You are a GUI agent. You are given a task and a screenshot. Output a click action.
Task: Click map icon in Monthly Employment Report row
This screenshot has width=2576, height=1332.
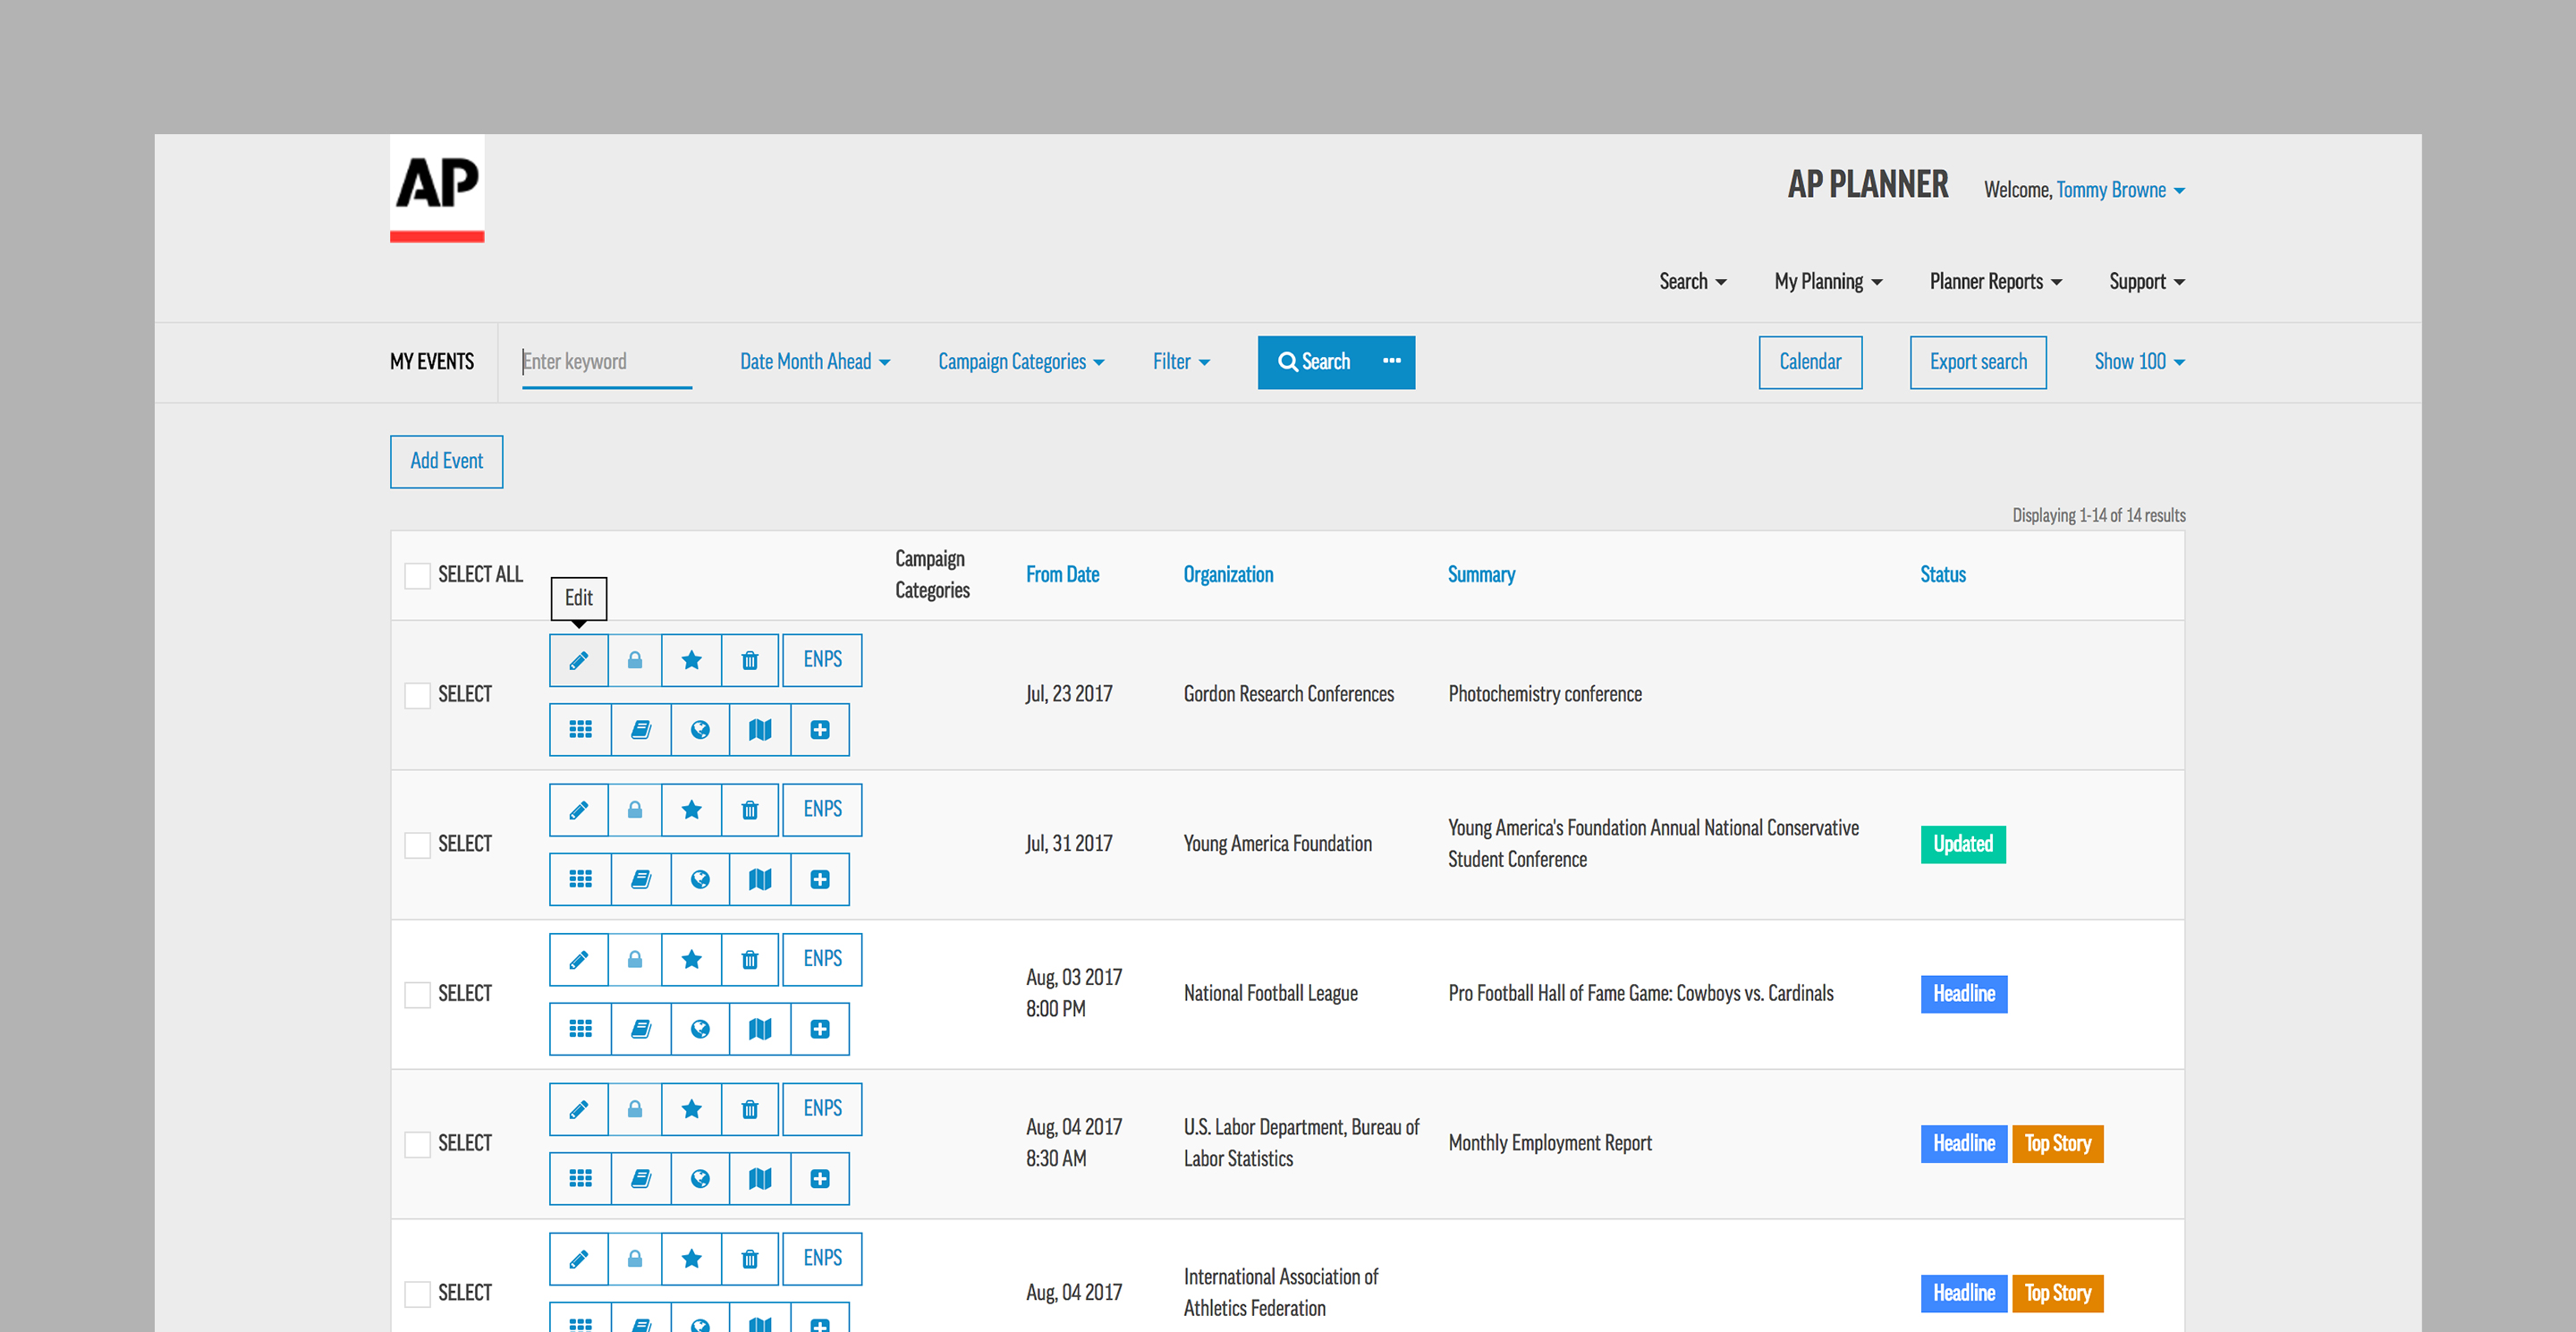point(760,1179)
